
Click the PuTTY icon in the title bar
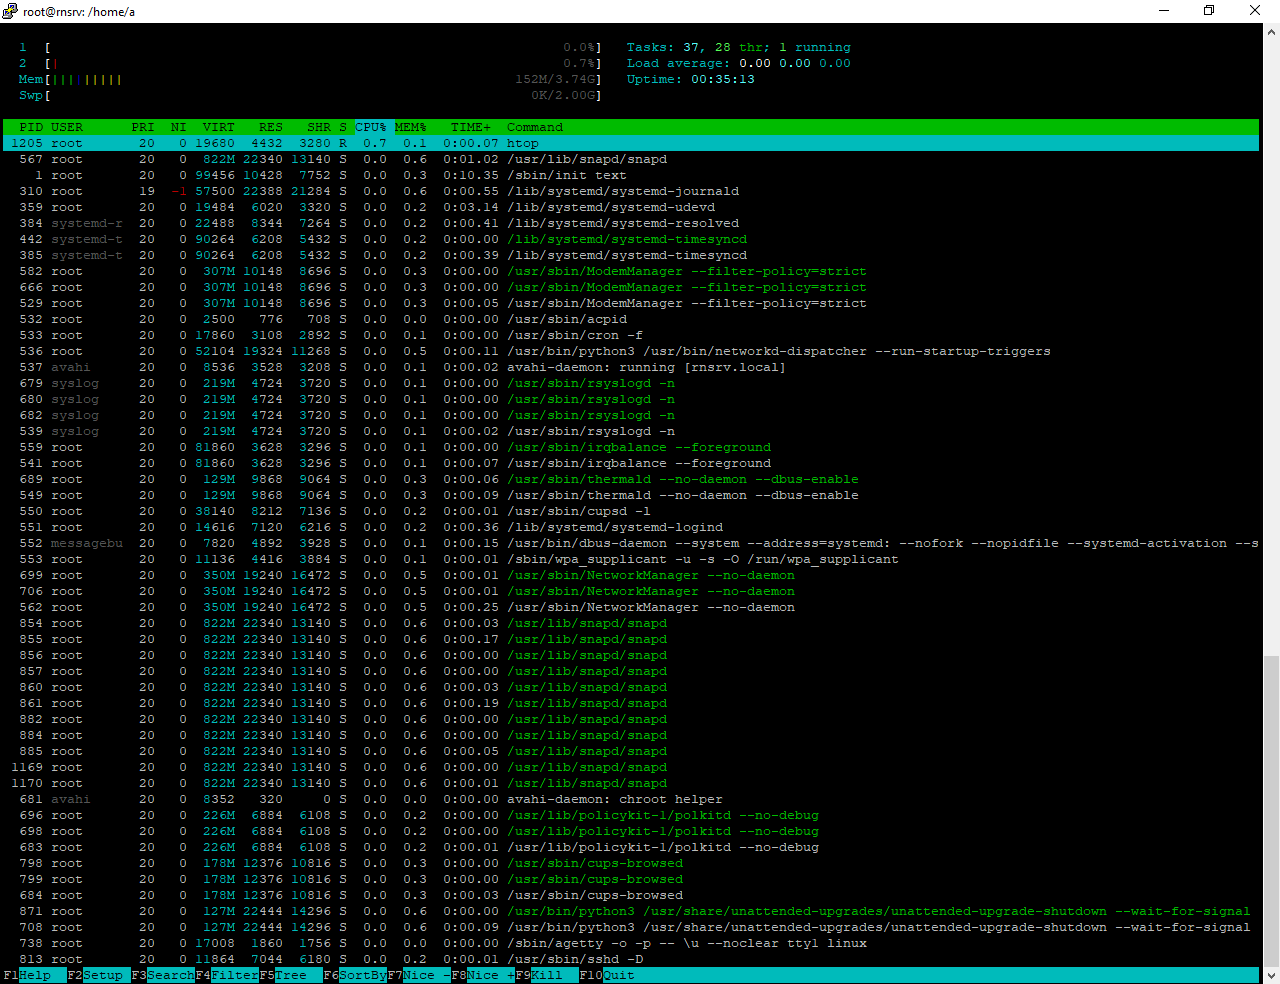tap(10, 11)
